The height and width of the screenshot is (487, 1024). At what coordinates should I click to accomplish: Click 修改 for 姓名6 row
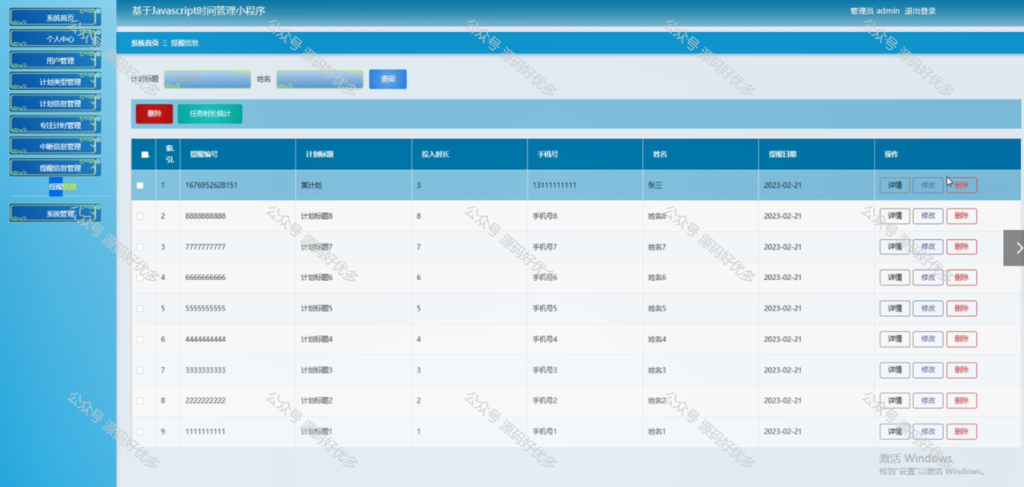[x=928, y=277]
